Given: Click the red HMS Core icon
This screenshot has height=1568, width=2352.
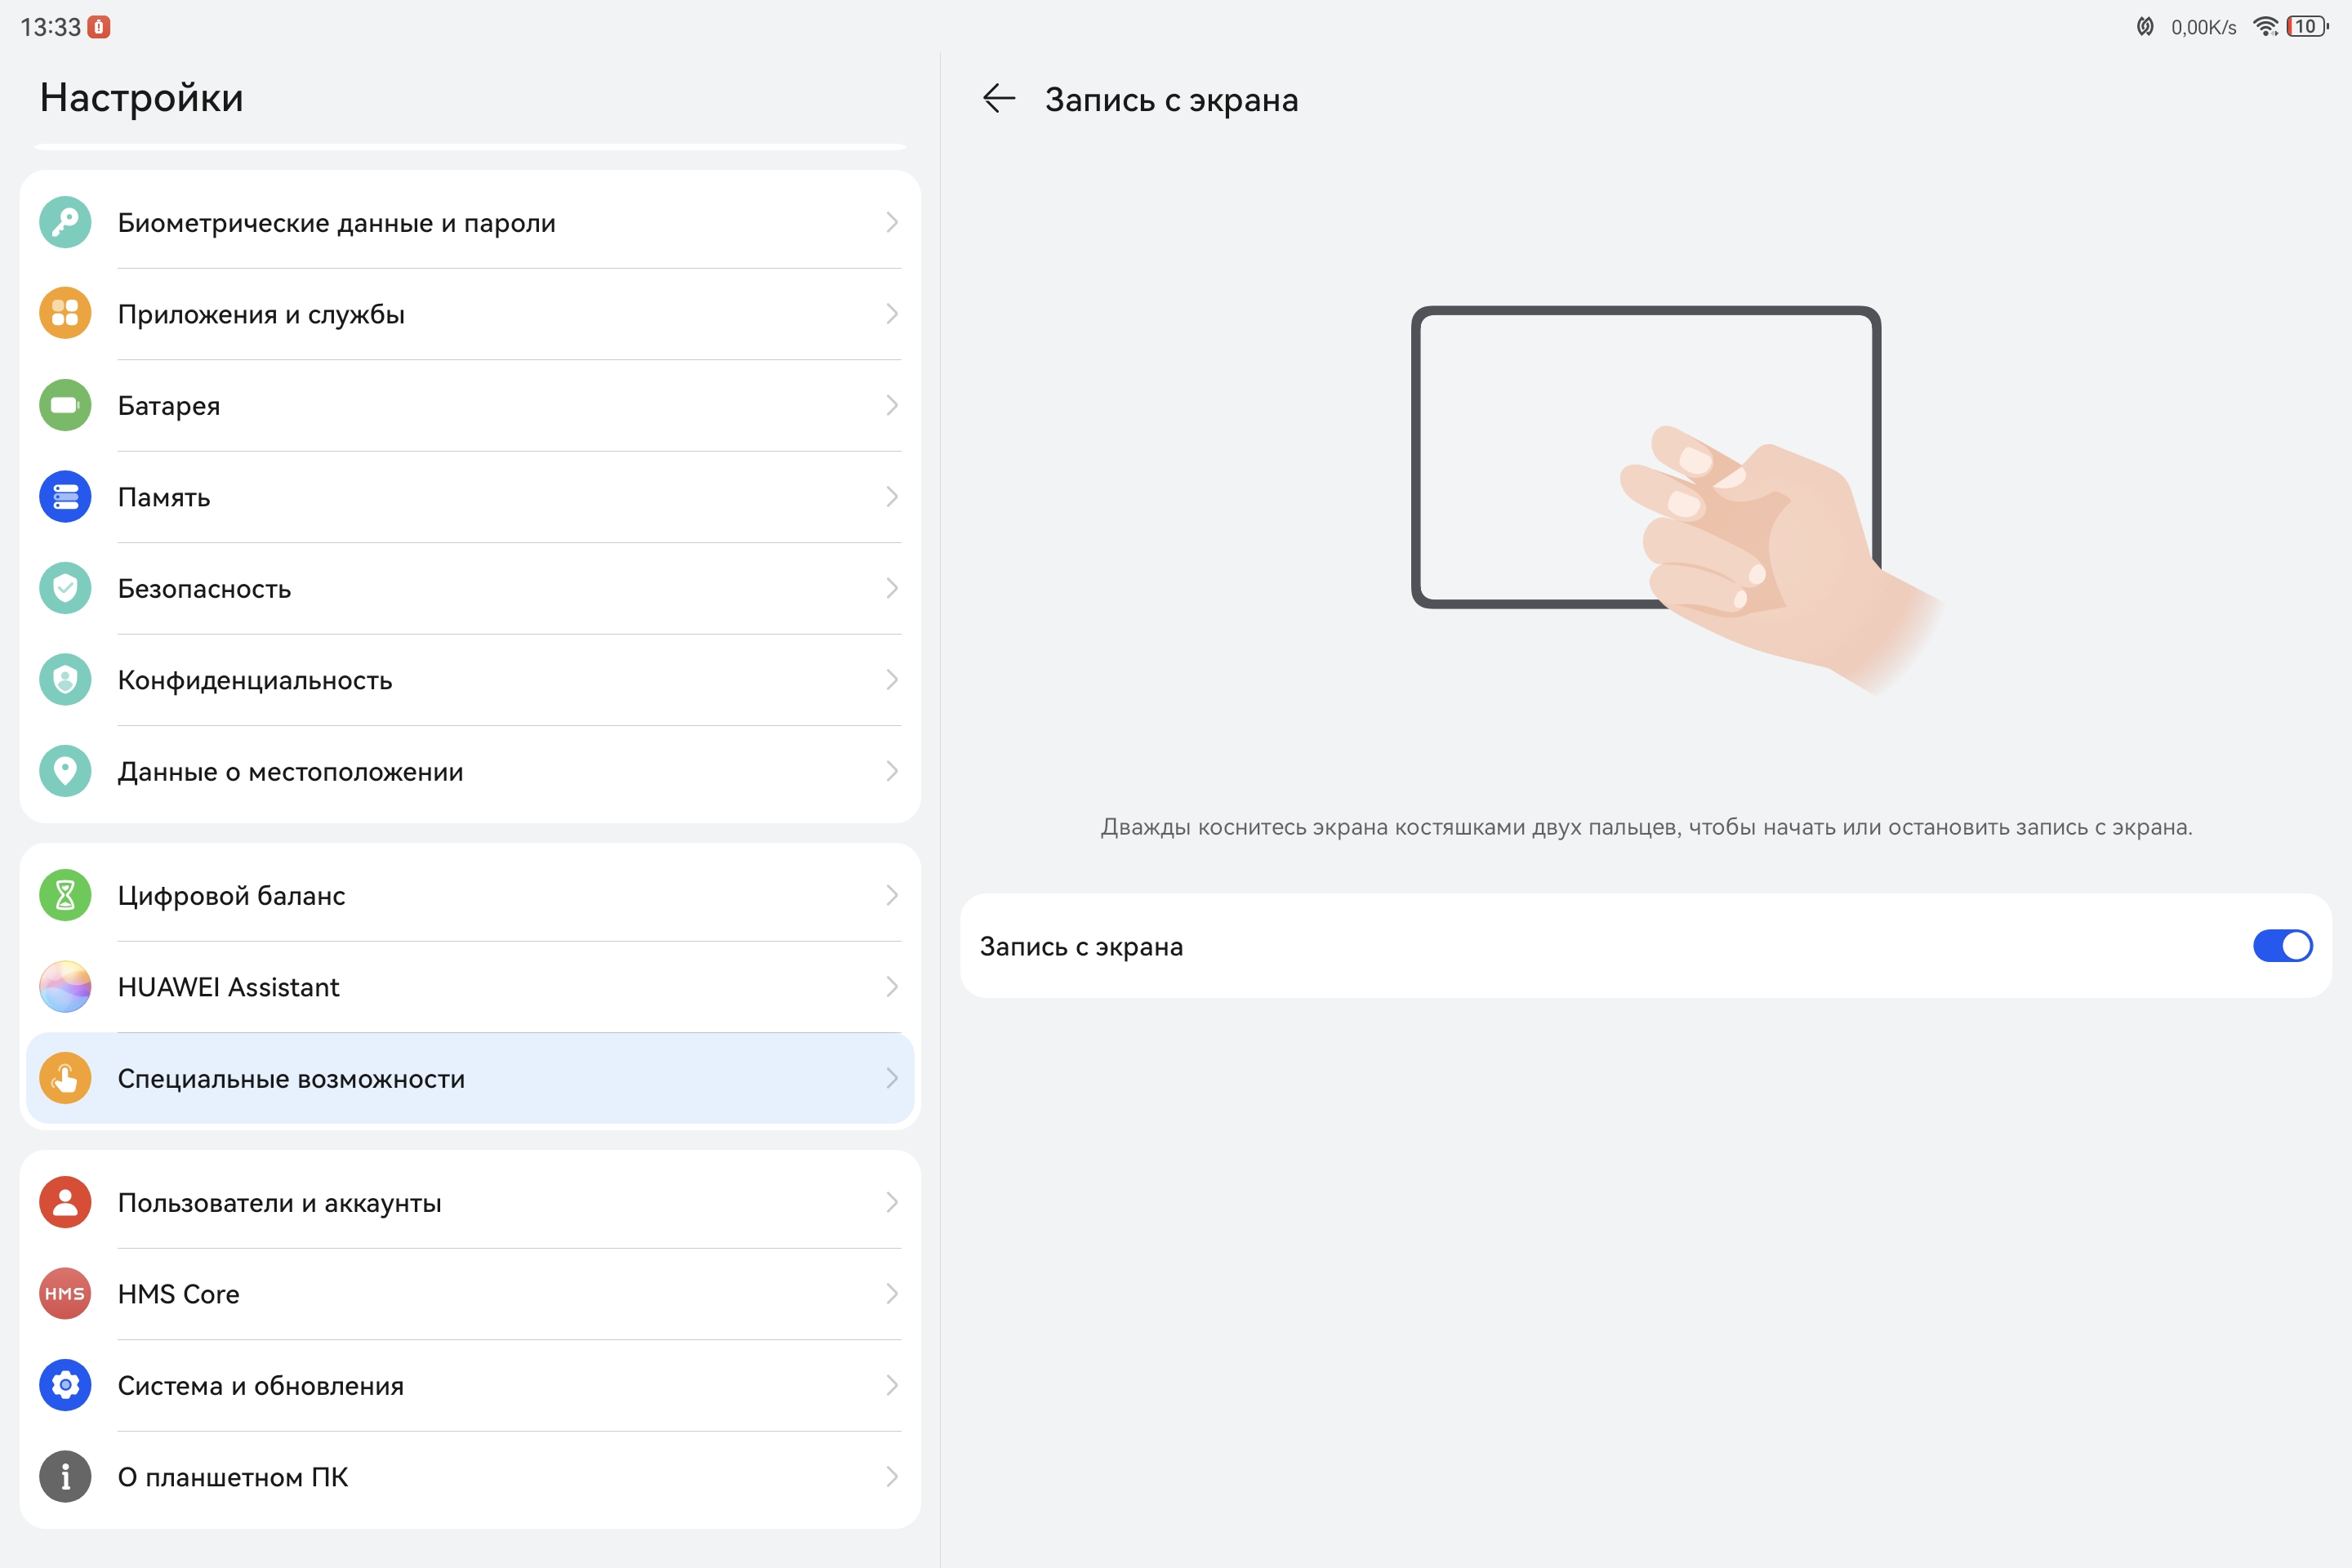Looking at the screenshot, I should pos(65,1294).
